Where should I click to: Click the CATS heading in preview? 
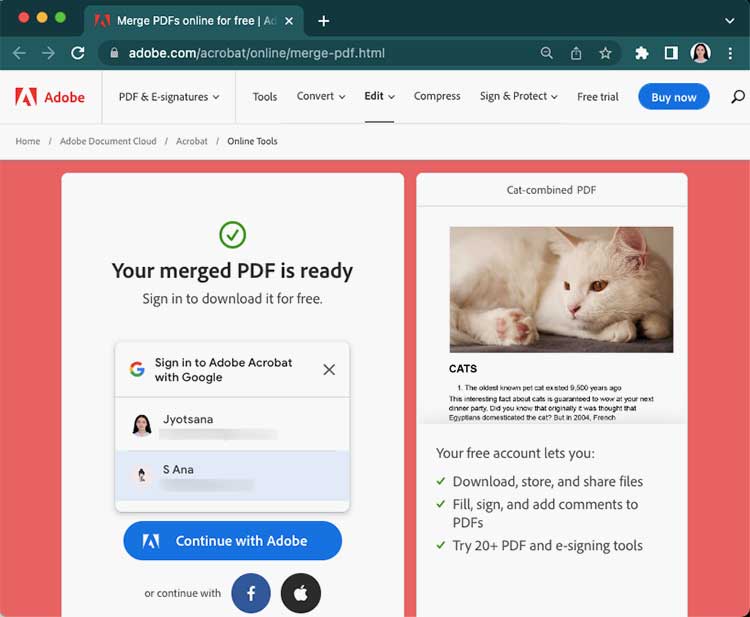[x=463, y=369]
